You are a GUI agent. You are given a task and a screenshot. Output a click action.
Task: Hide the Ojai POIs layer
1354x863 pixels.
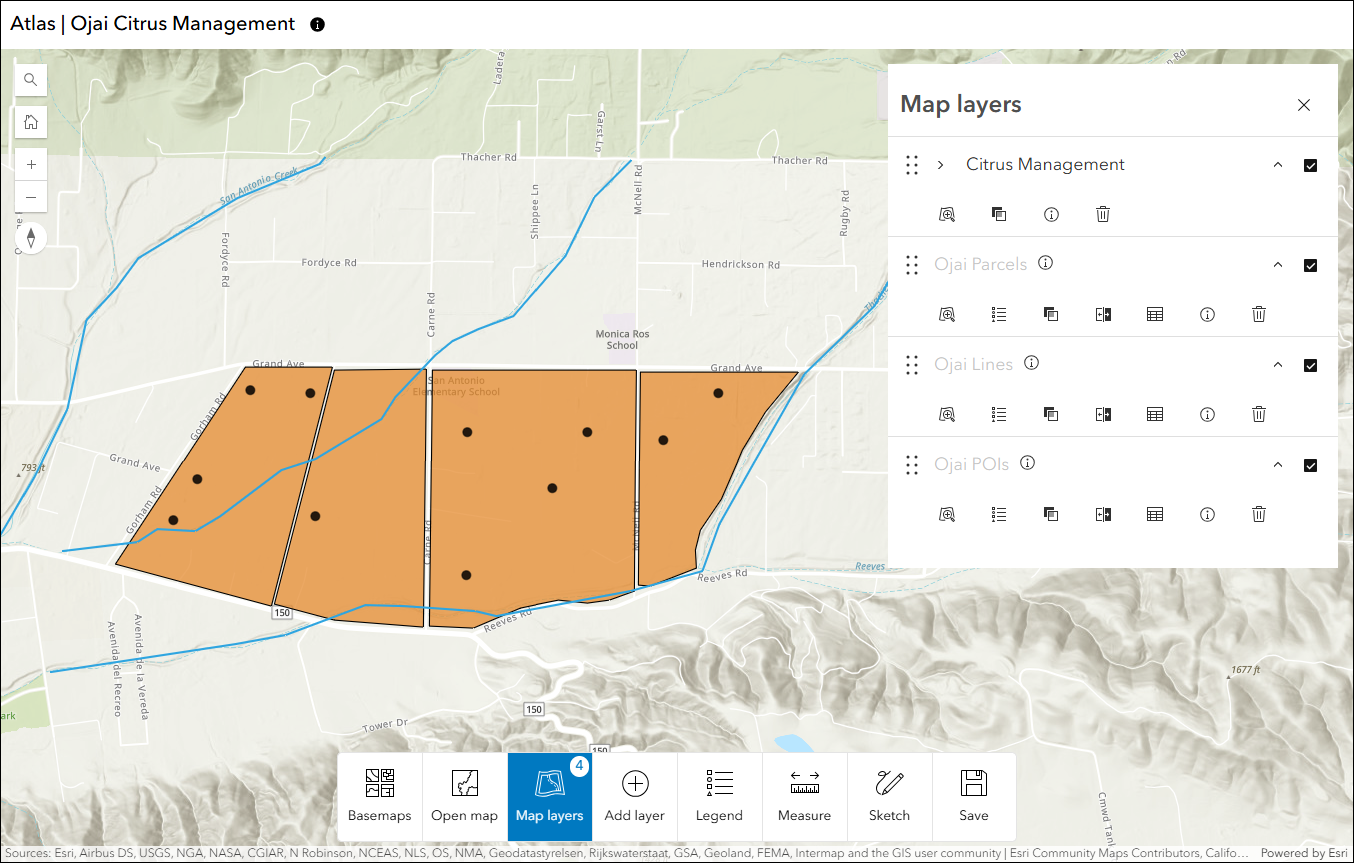point(1310,466)
